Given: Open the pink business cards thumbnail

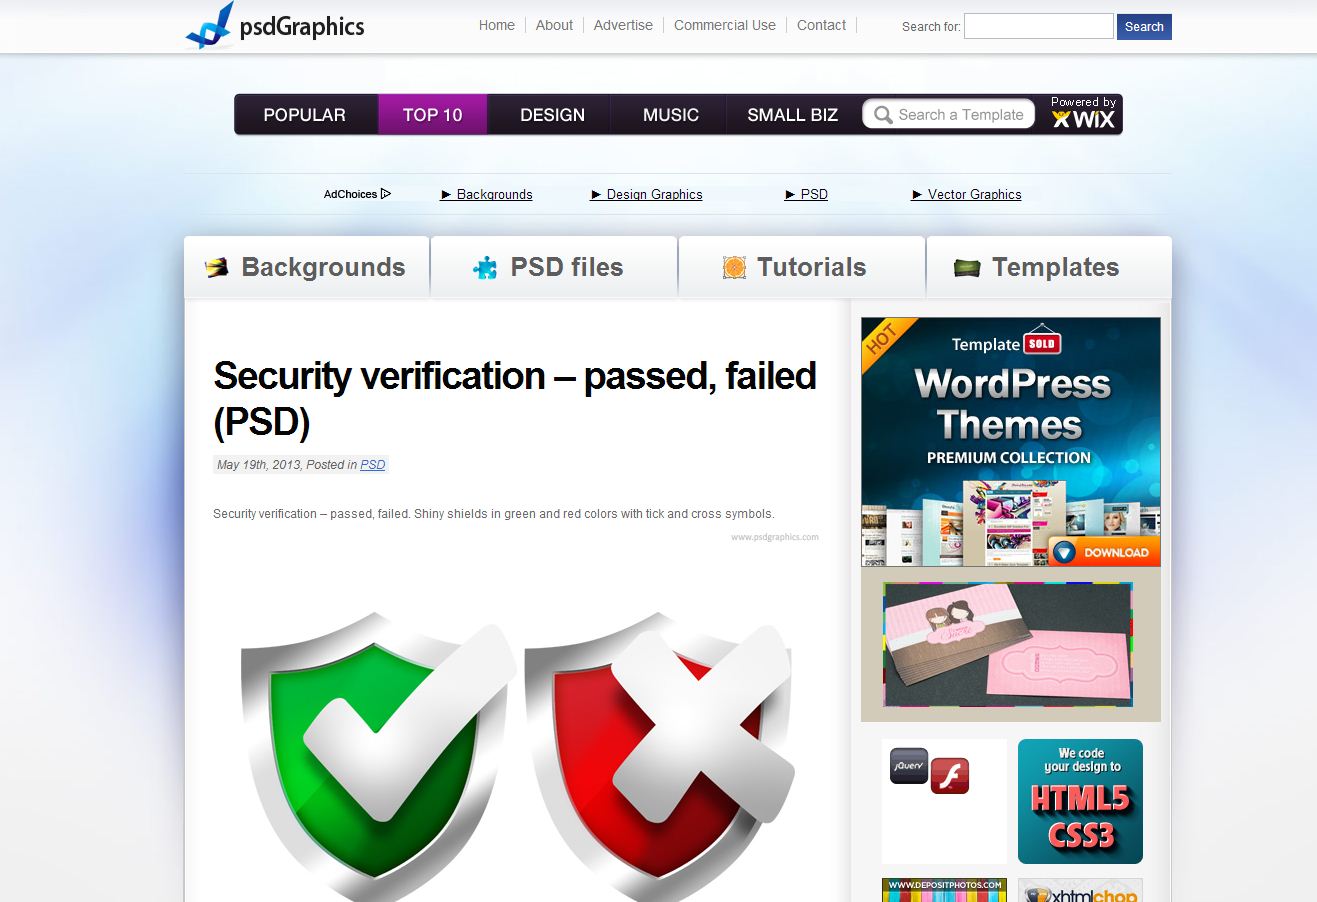Looking at the screenshot, I should pyautogui.click(x=1008, y=645).
